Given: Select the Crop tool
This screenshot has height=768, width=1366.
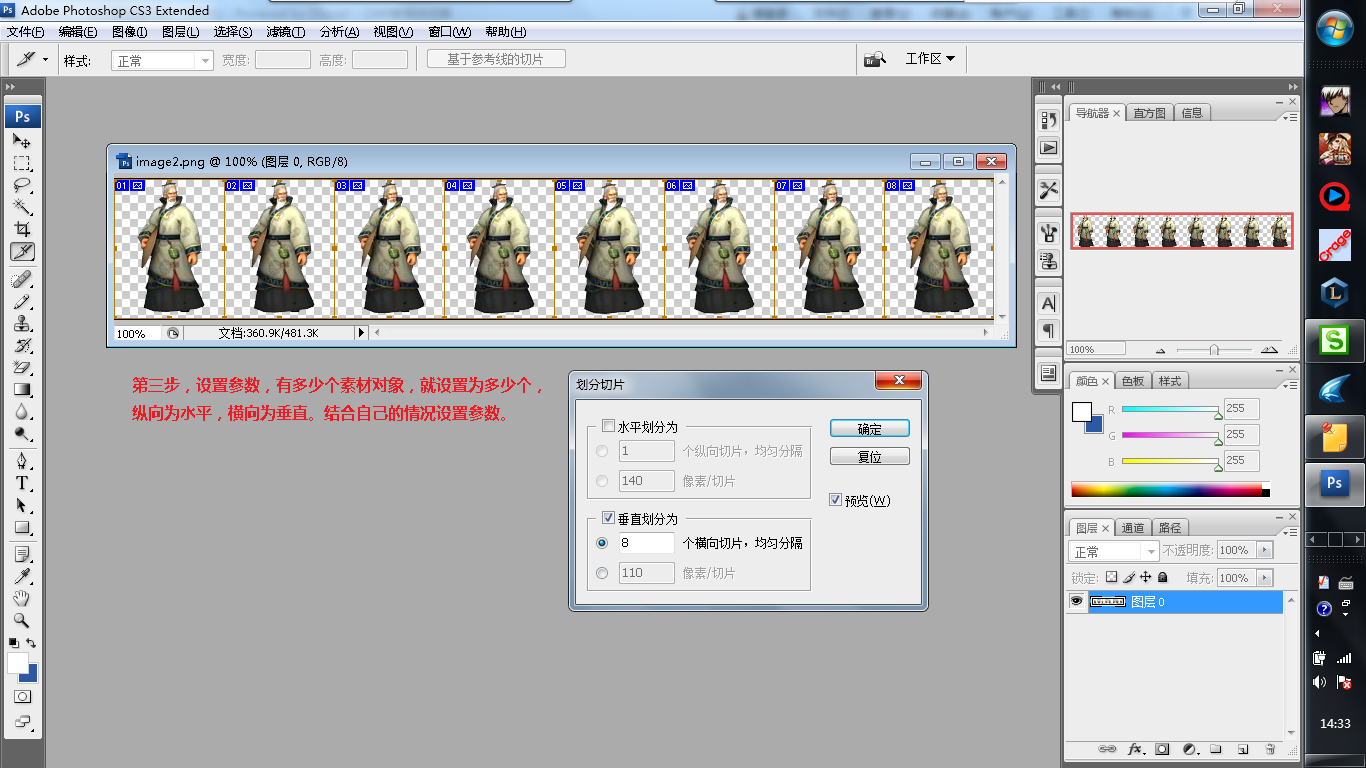Looking at the screenshot, I should coord(22,230).
